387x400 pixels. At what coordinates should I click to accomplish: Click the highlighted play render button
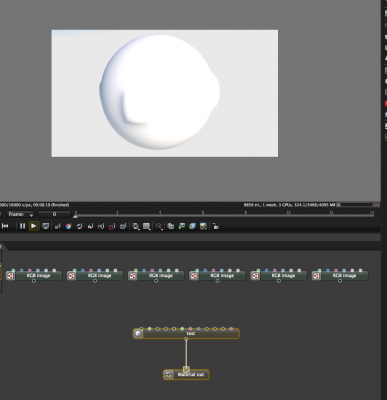click(33, 226)
